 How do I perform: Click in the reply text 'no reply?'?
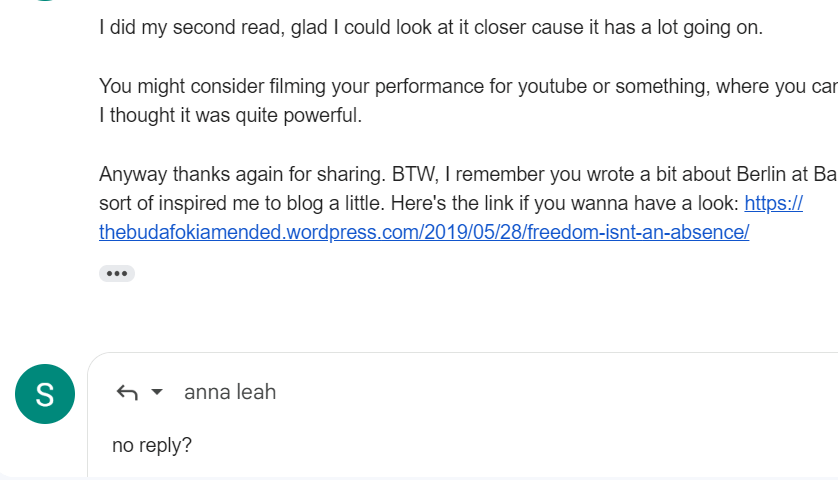(x=152, y=445)
